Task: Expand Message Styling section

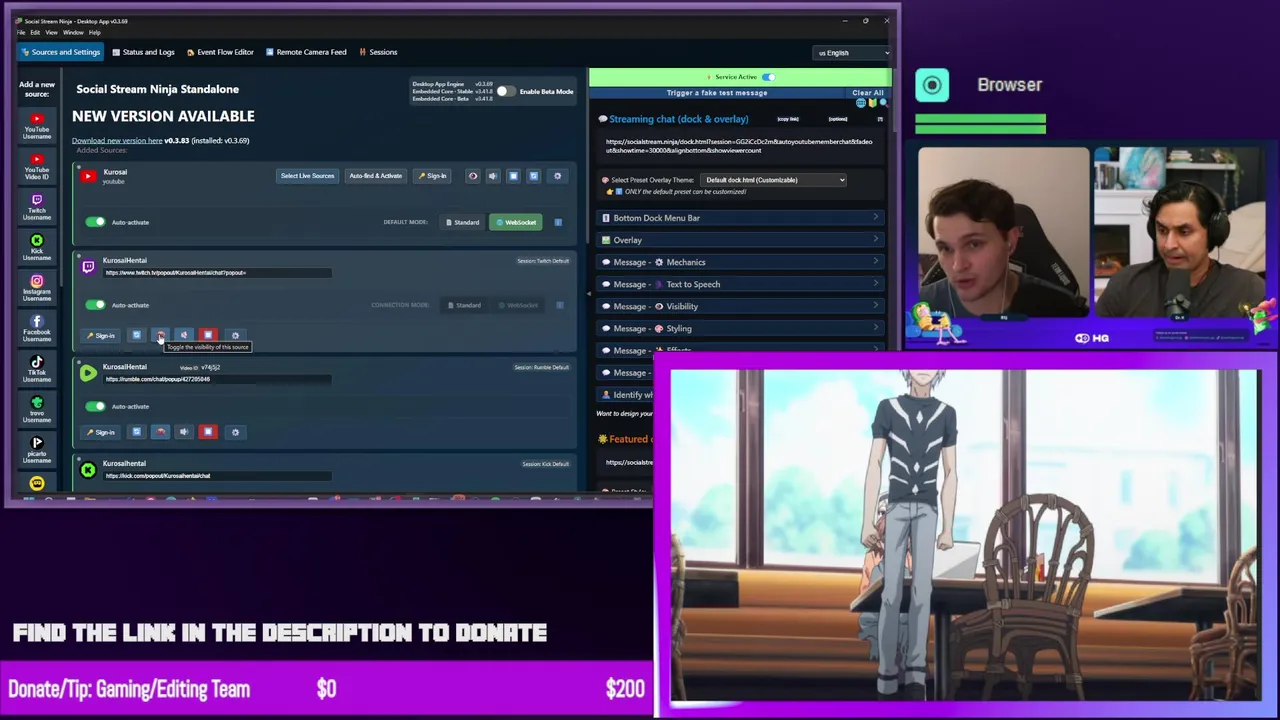Action: [x=739, y=328]
